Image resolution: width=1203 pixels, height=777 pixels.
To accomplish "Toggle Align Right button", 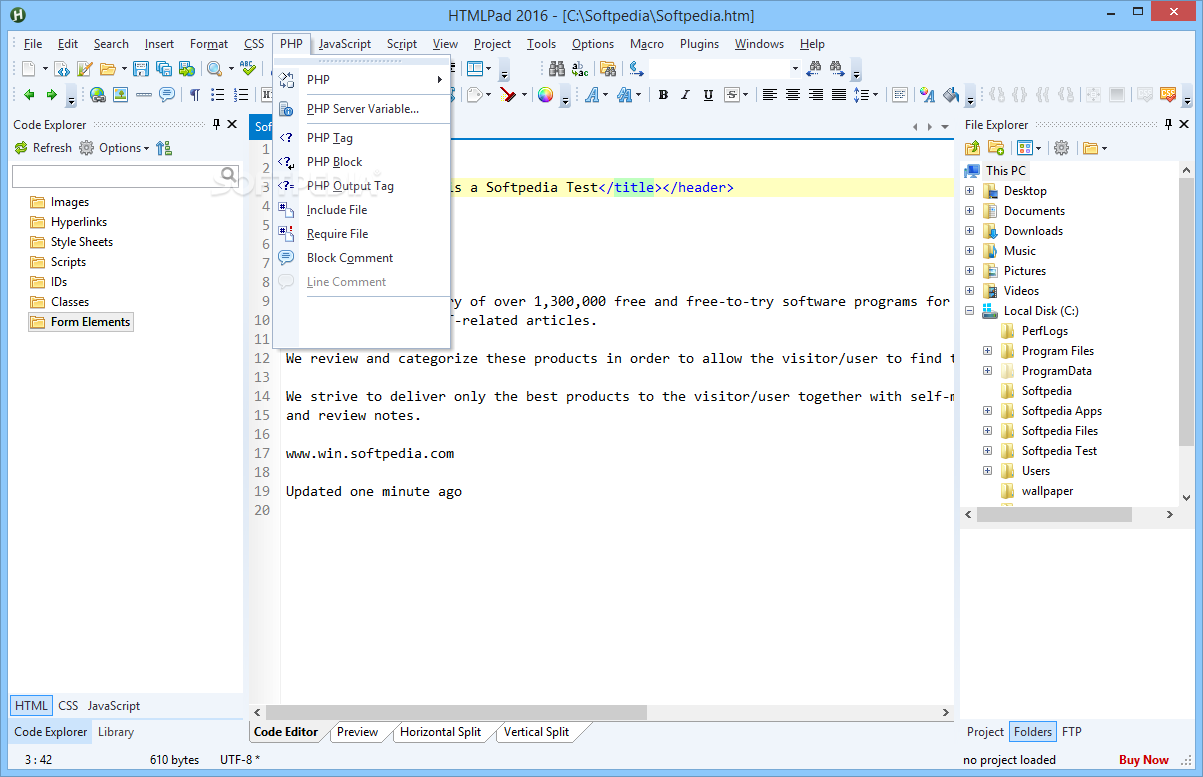I will [x=816, y=95].
